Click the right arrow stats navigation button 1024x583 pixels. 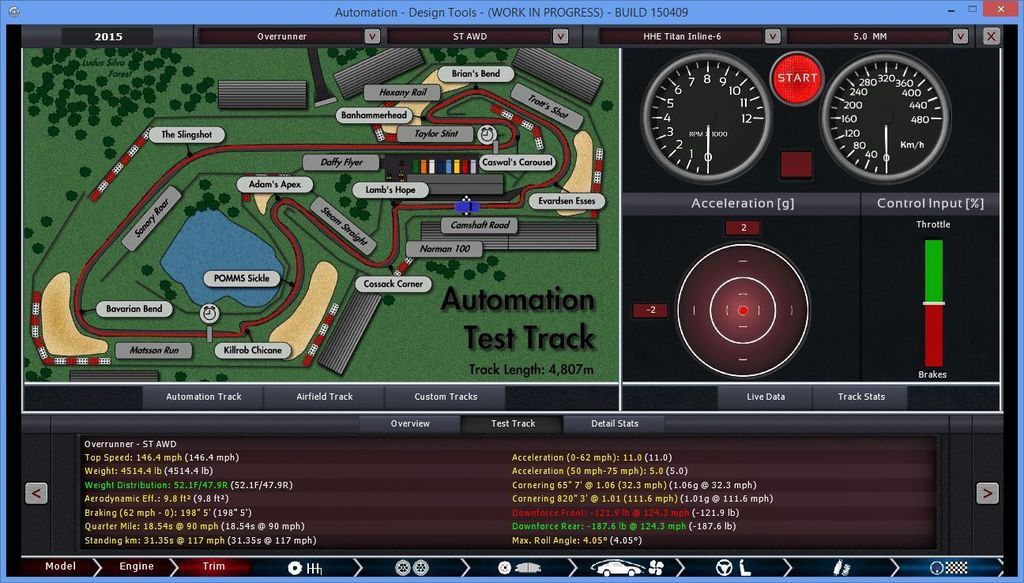point(987,494)
